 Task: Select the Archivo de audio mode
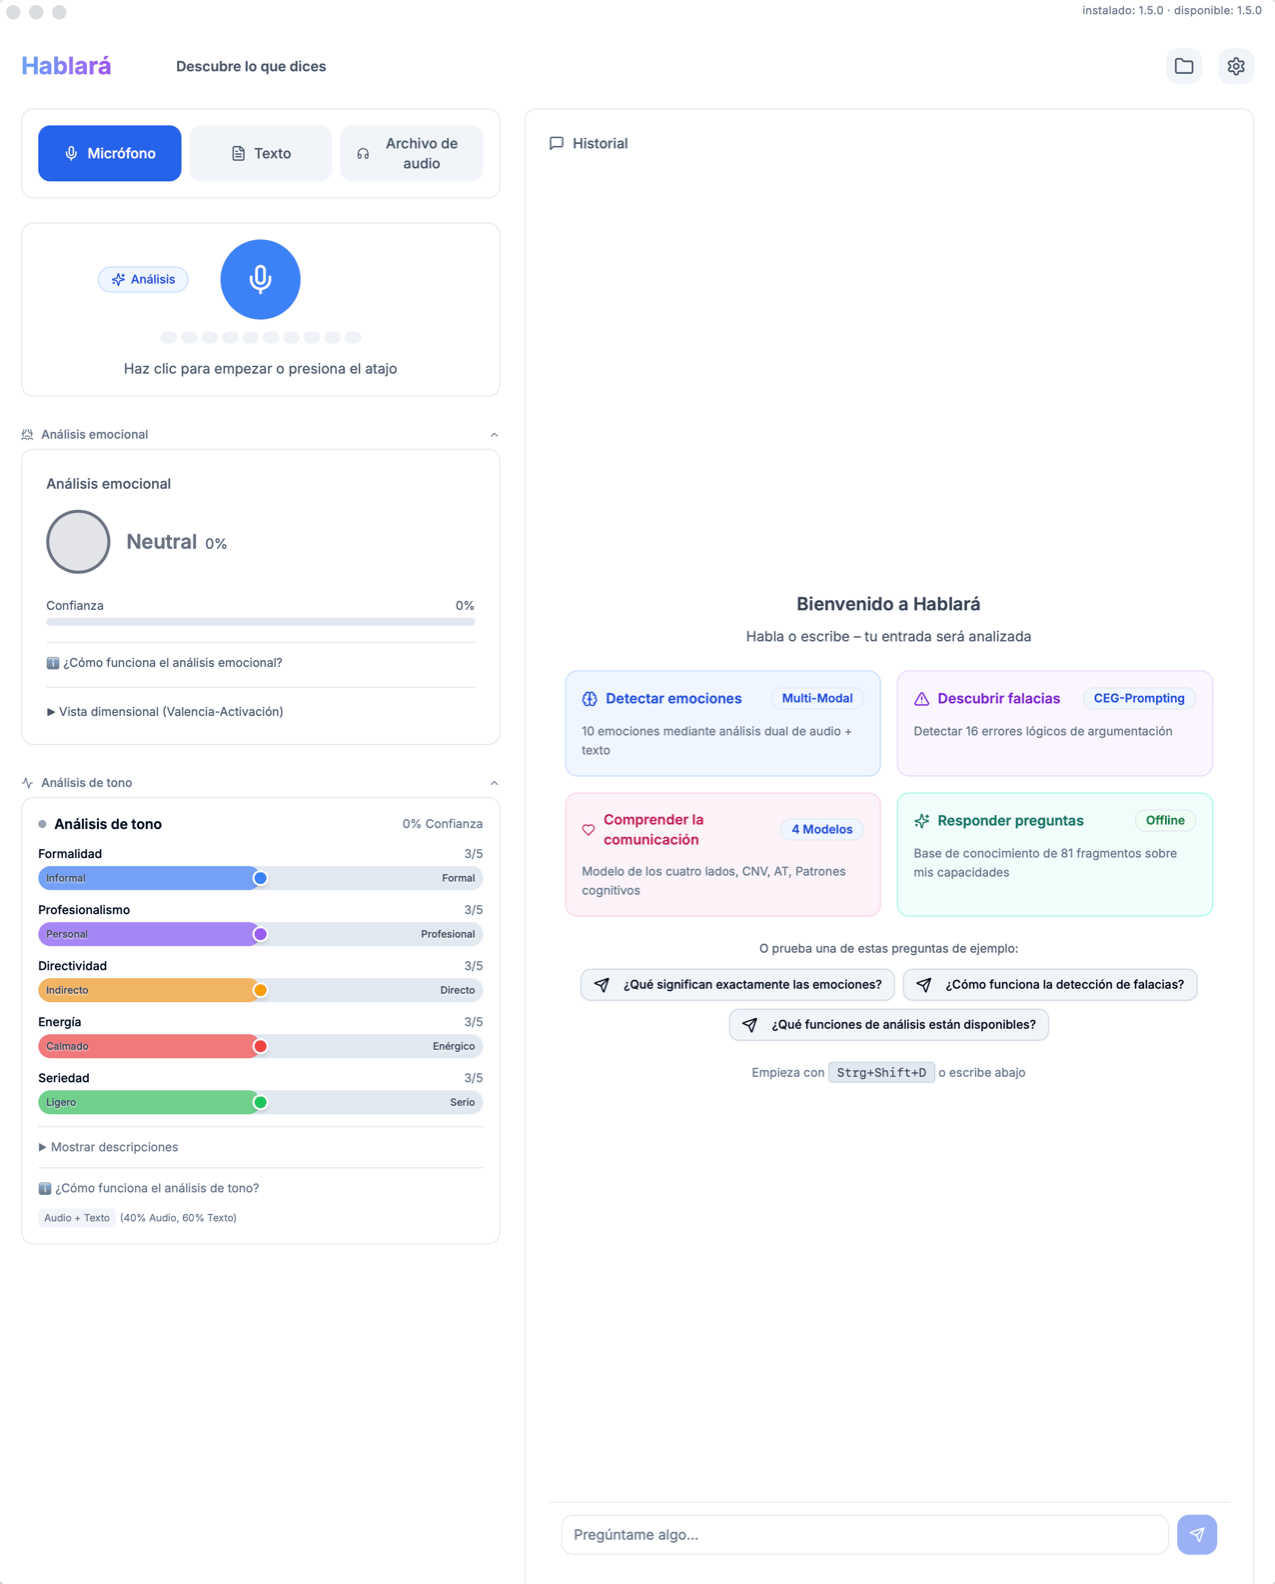(x=411, y=153)
